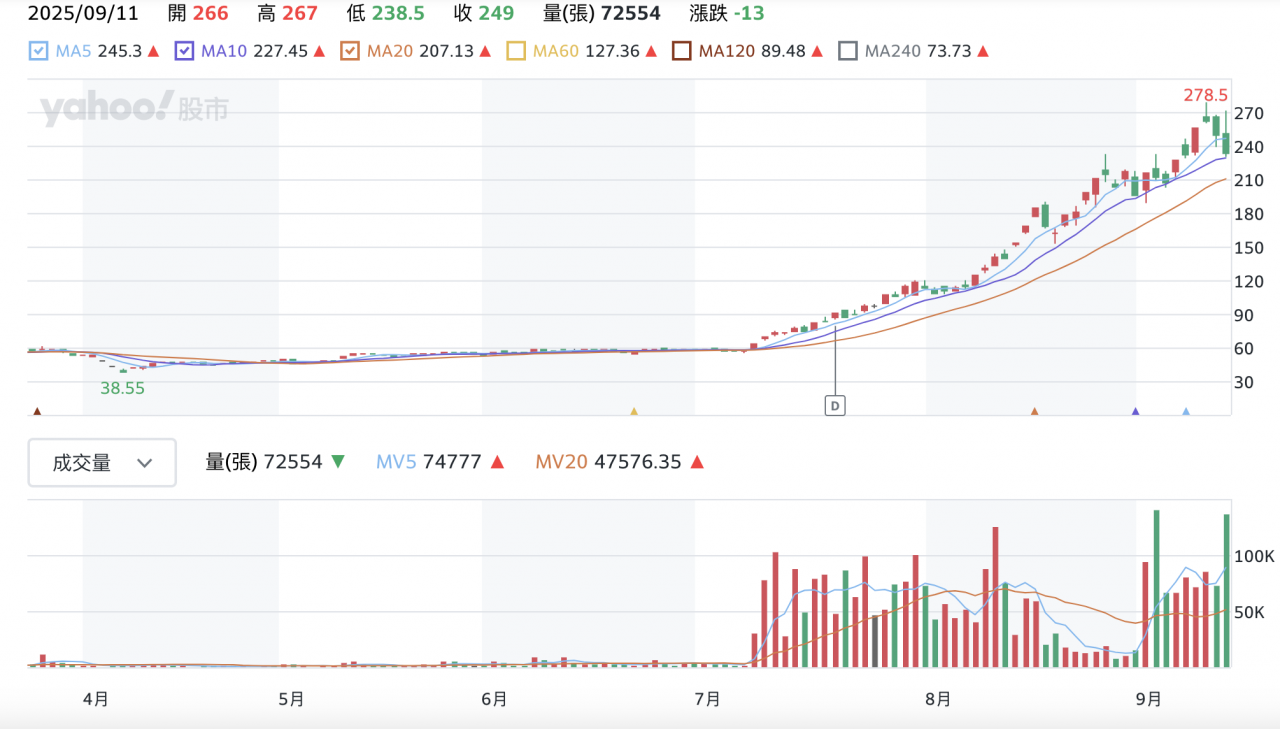Click the purple triangle marker near September
The width and height of the screenshot is (1280, 729).
[x=1135, y=411]
